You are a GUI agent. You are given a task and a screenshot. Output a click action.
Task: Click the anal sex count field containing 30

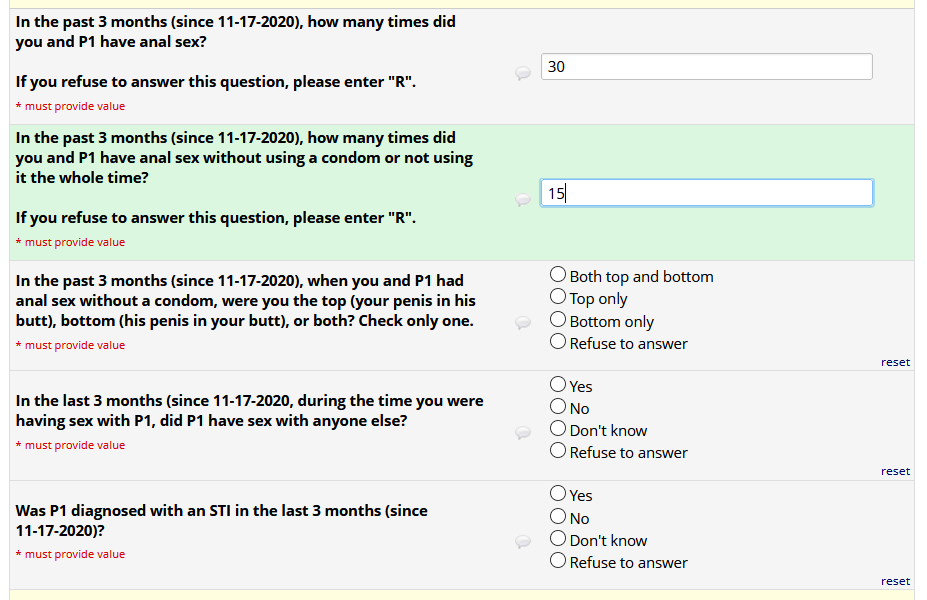706,67
